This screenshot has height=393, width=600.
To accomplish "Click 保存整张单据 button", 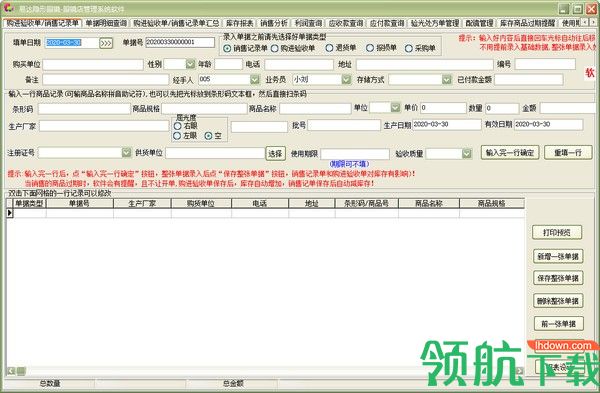I will coord(558,278).
